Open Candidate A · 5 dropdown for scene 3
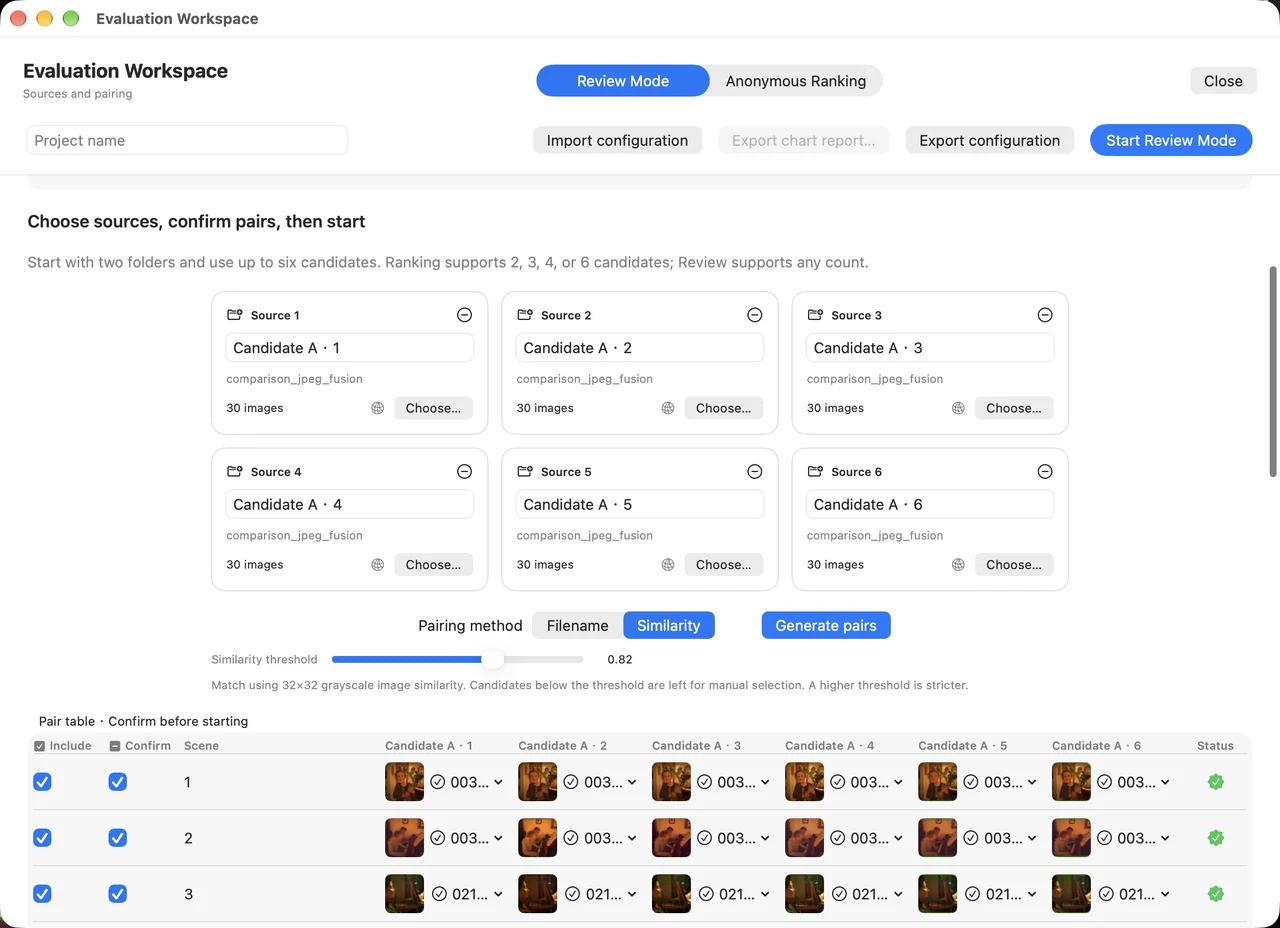Screen dimensions: 1280x928 [x=1001, y=894]
